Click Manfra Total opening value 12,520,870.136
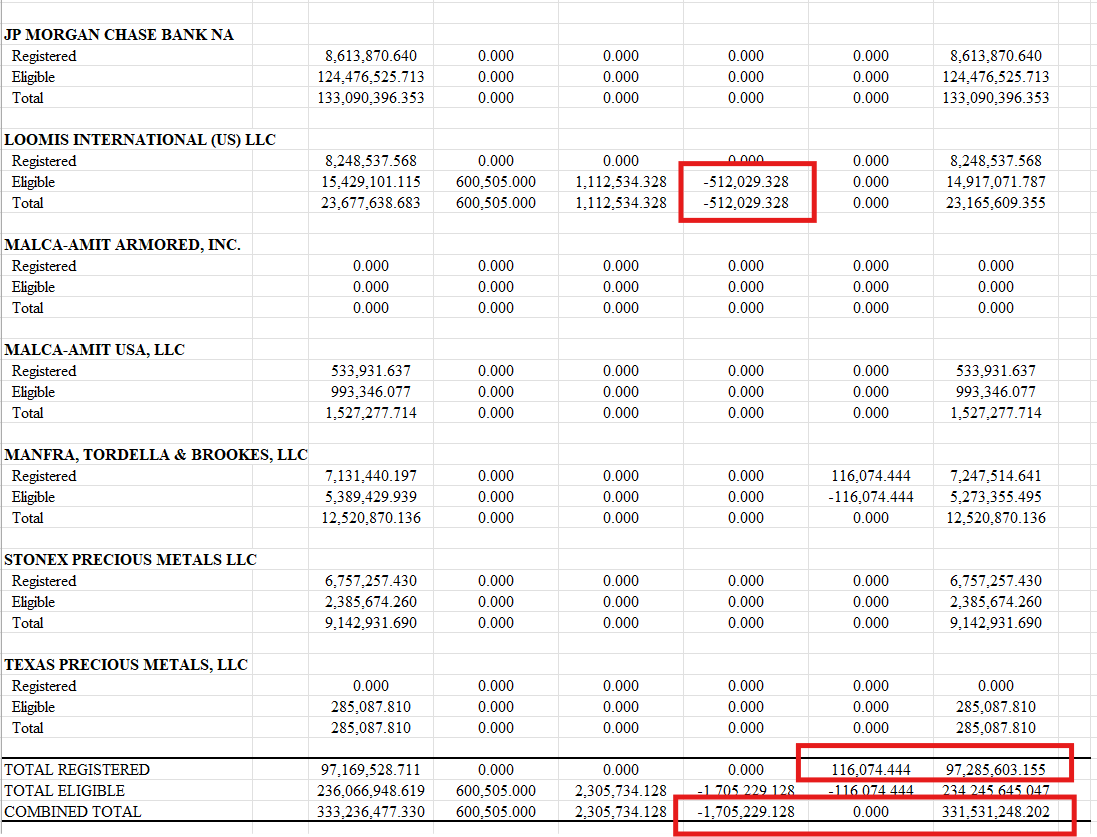Viewport: 1097px width, 837px height. click(x=371, y=518)
